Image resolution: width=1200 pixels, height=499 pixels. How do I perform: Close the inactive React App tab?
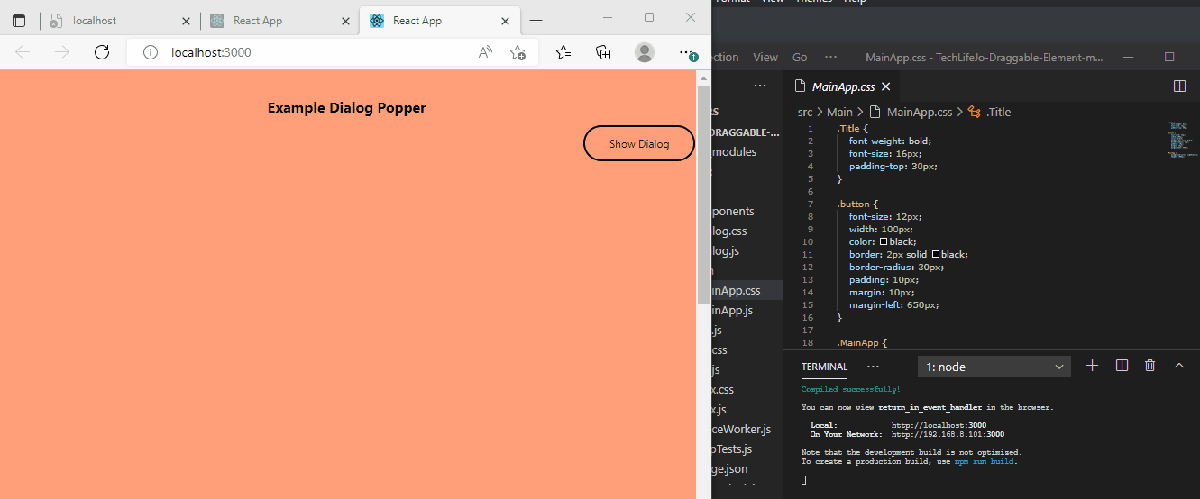[346, 20]
